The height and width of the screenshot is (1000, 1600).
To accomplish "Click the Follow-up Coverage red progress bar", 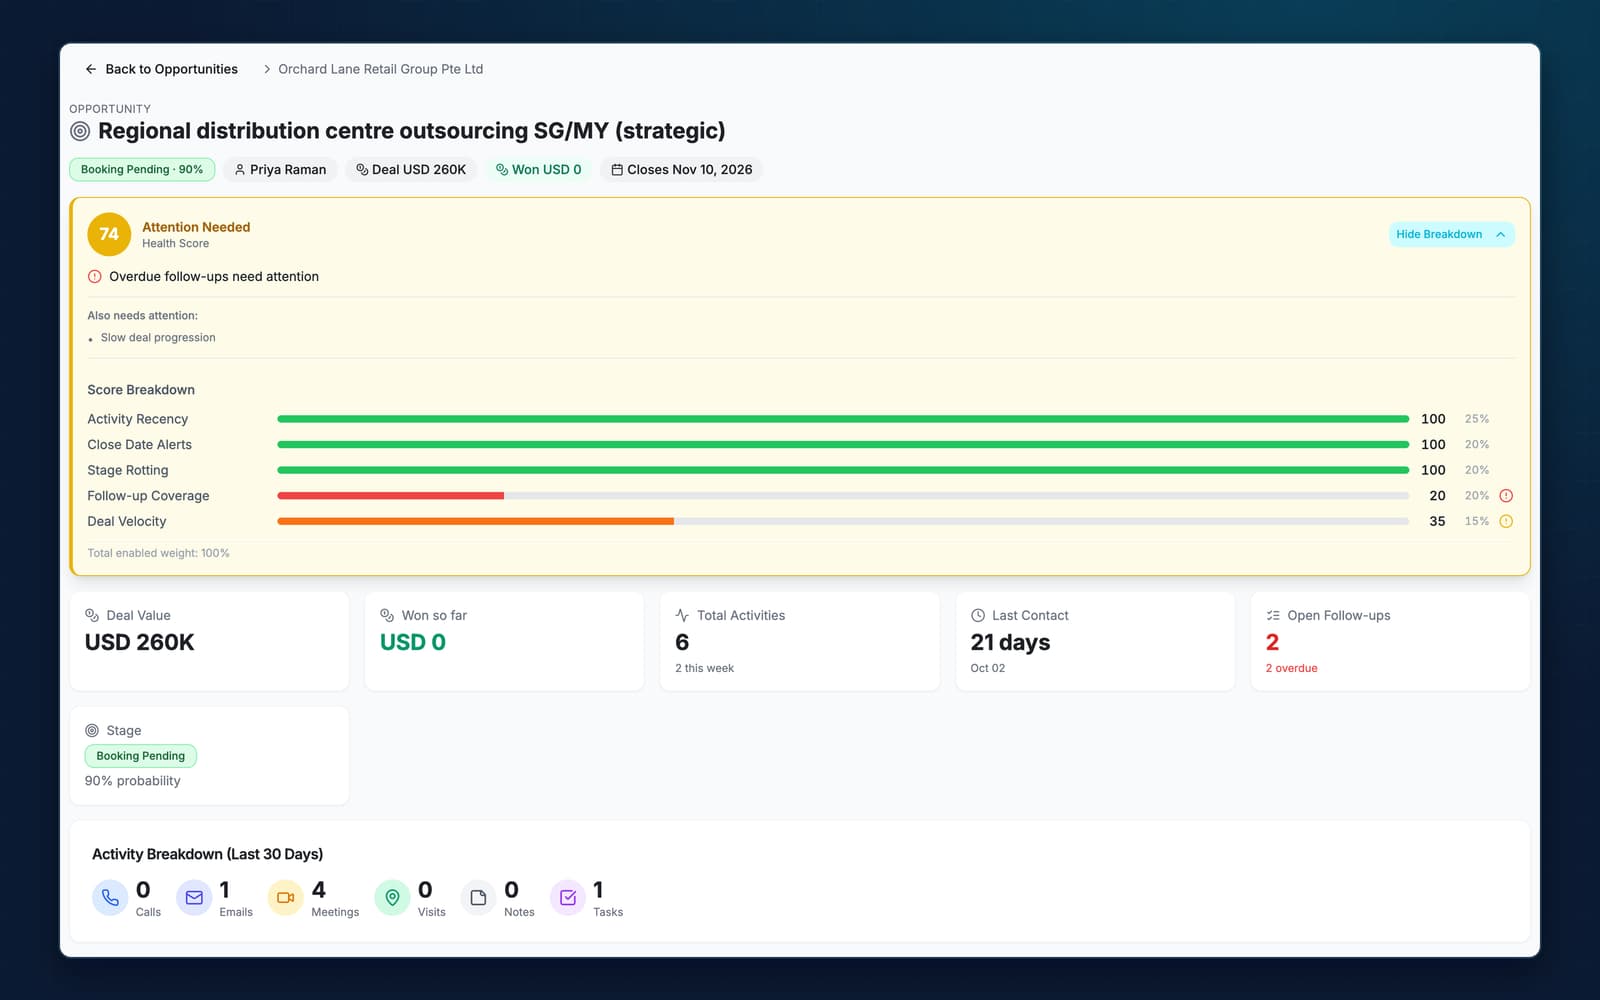I will 391,496.
